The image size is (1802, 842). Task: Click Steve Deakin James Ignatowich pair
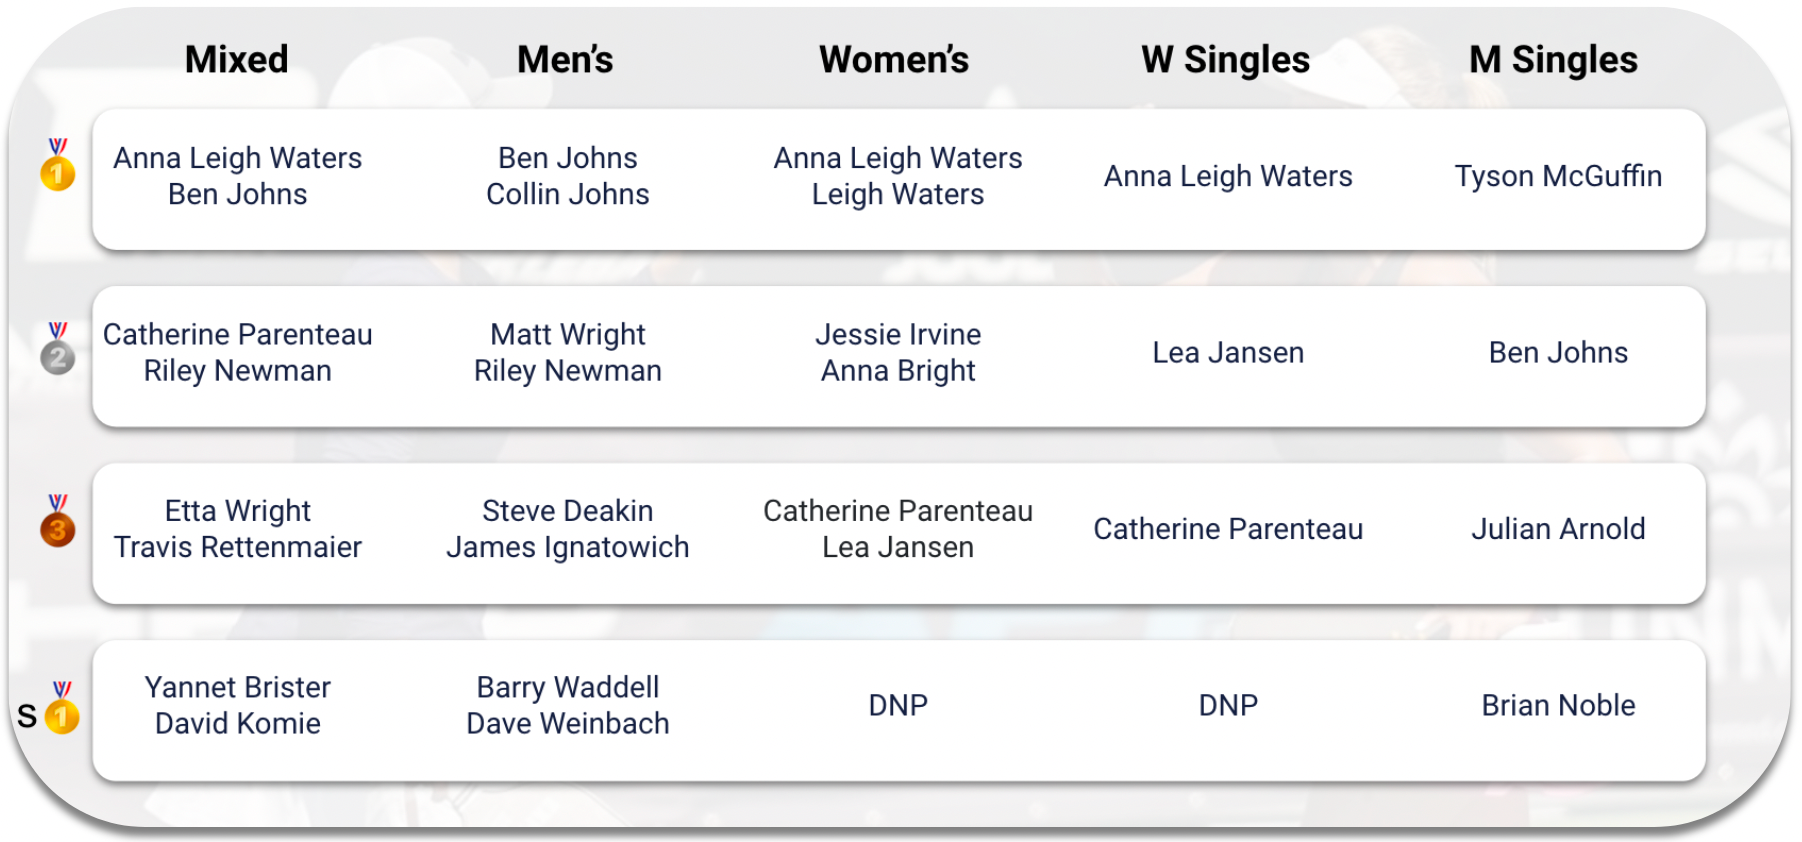568,529
